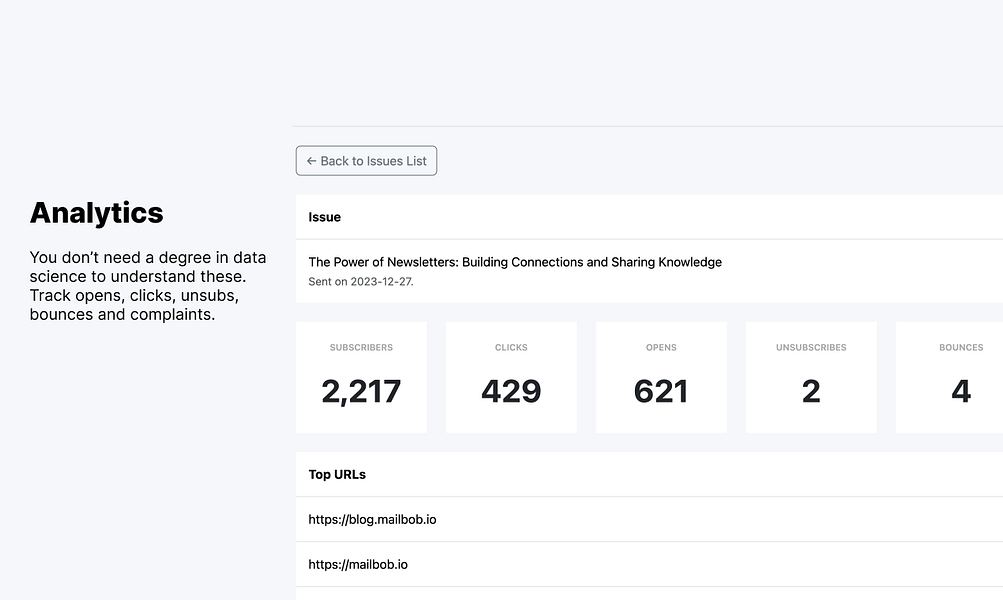Click the left arrow icon in Back button
Screen dimensions: 1003x600
(311, 161)
